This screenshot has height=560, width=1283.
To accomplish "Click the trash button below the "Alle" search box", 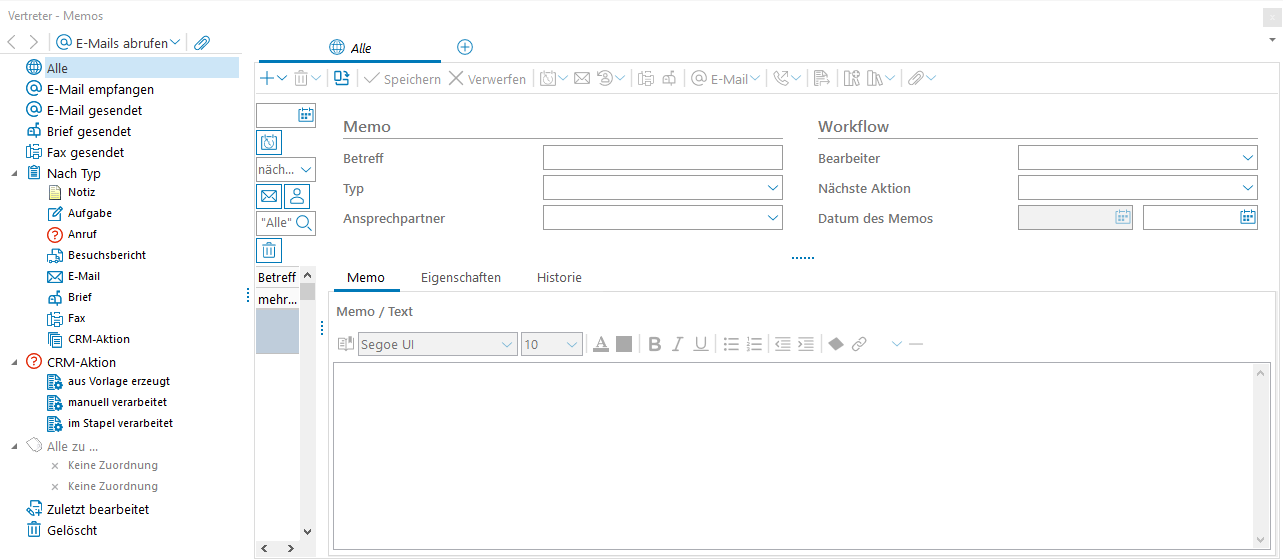I will [269, 250].
